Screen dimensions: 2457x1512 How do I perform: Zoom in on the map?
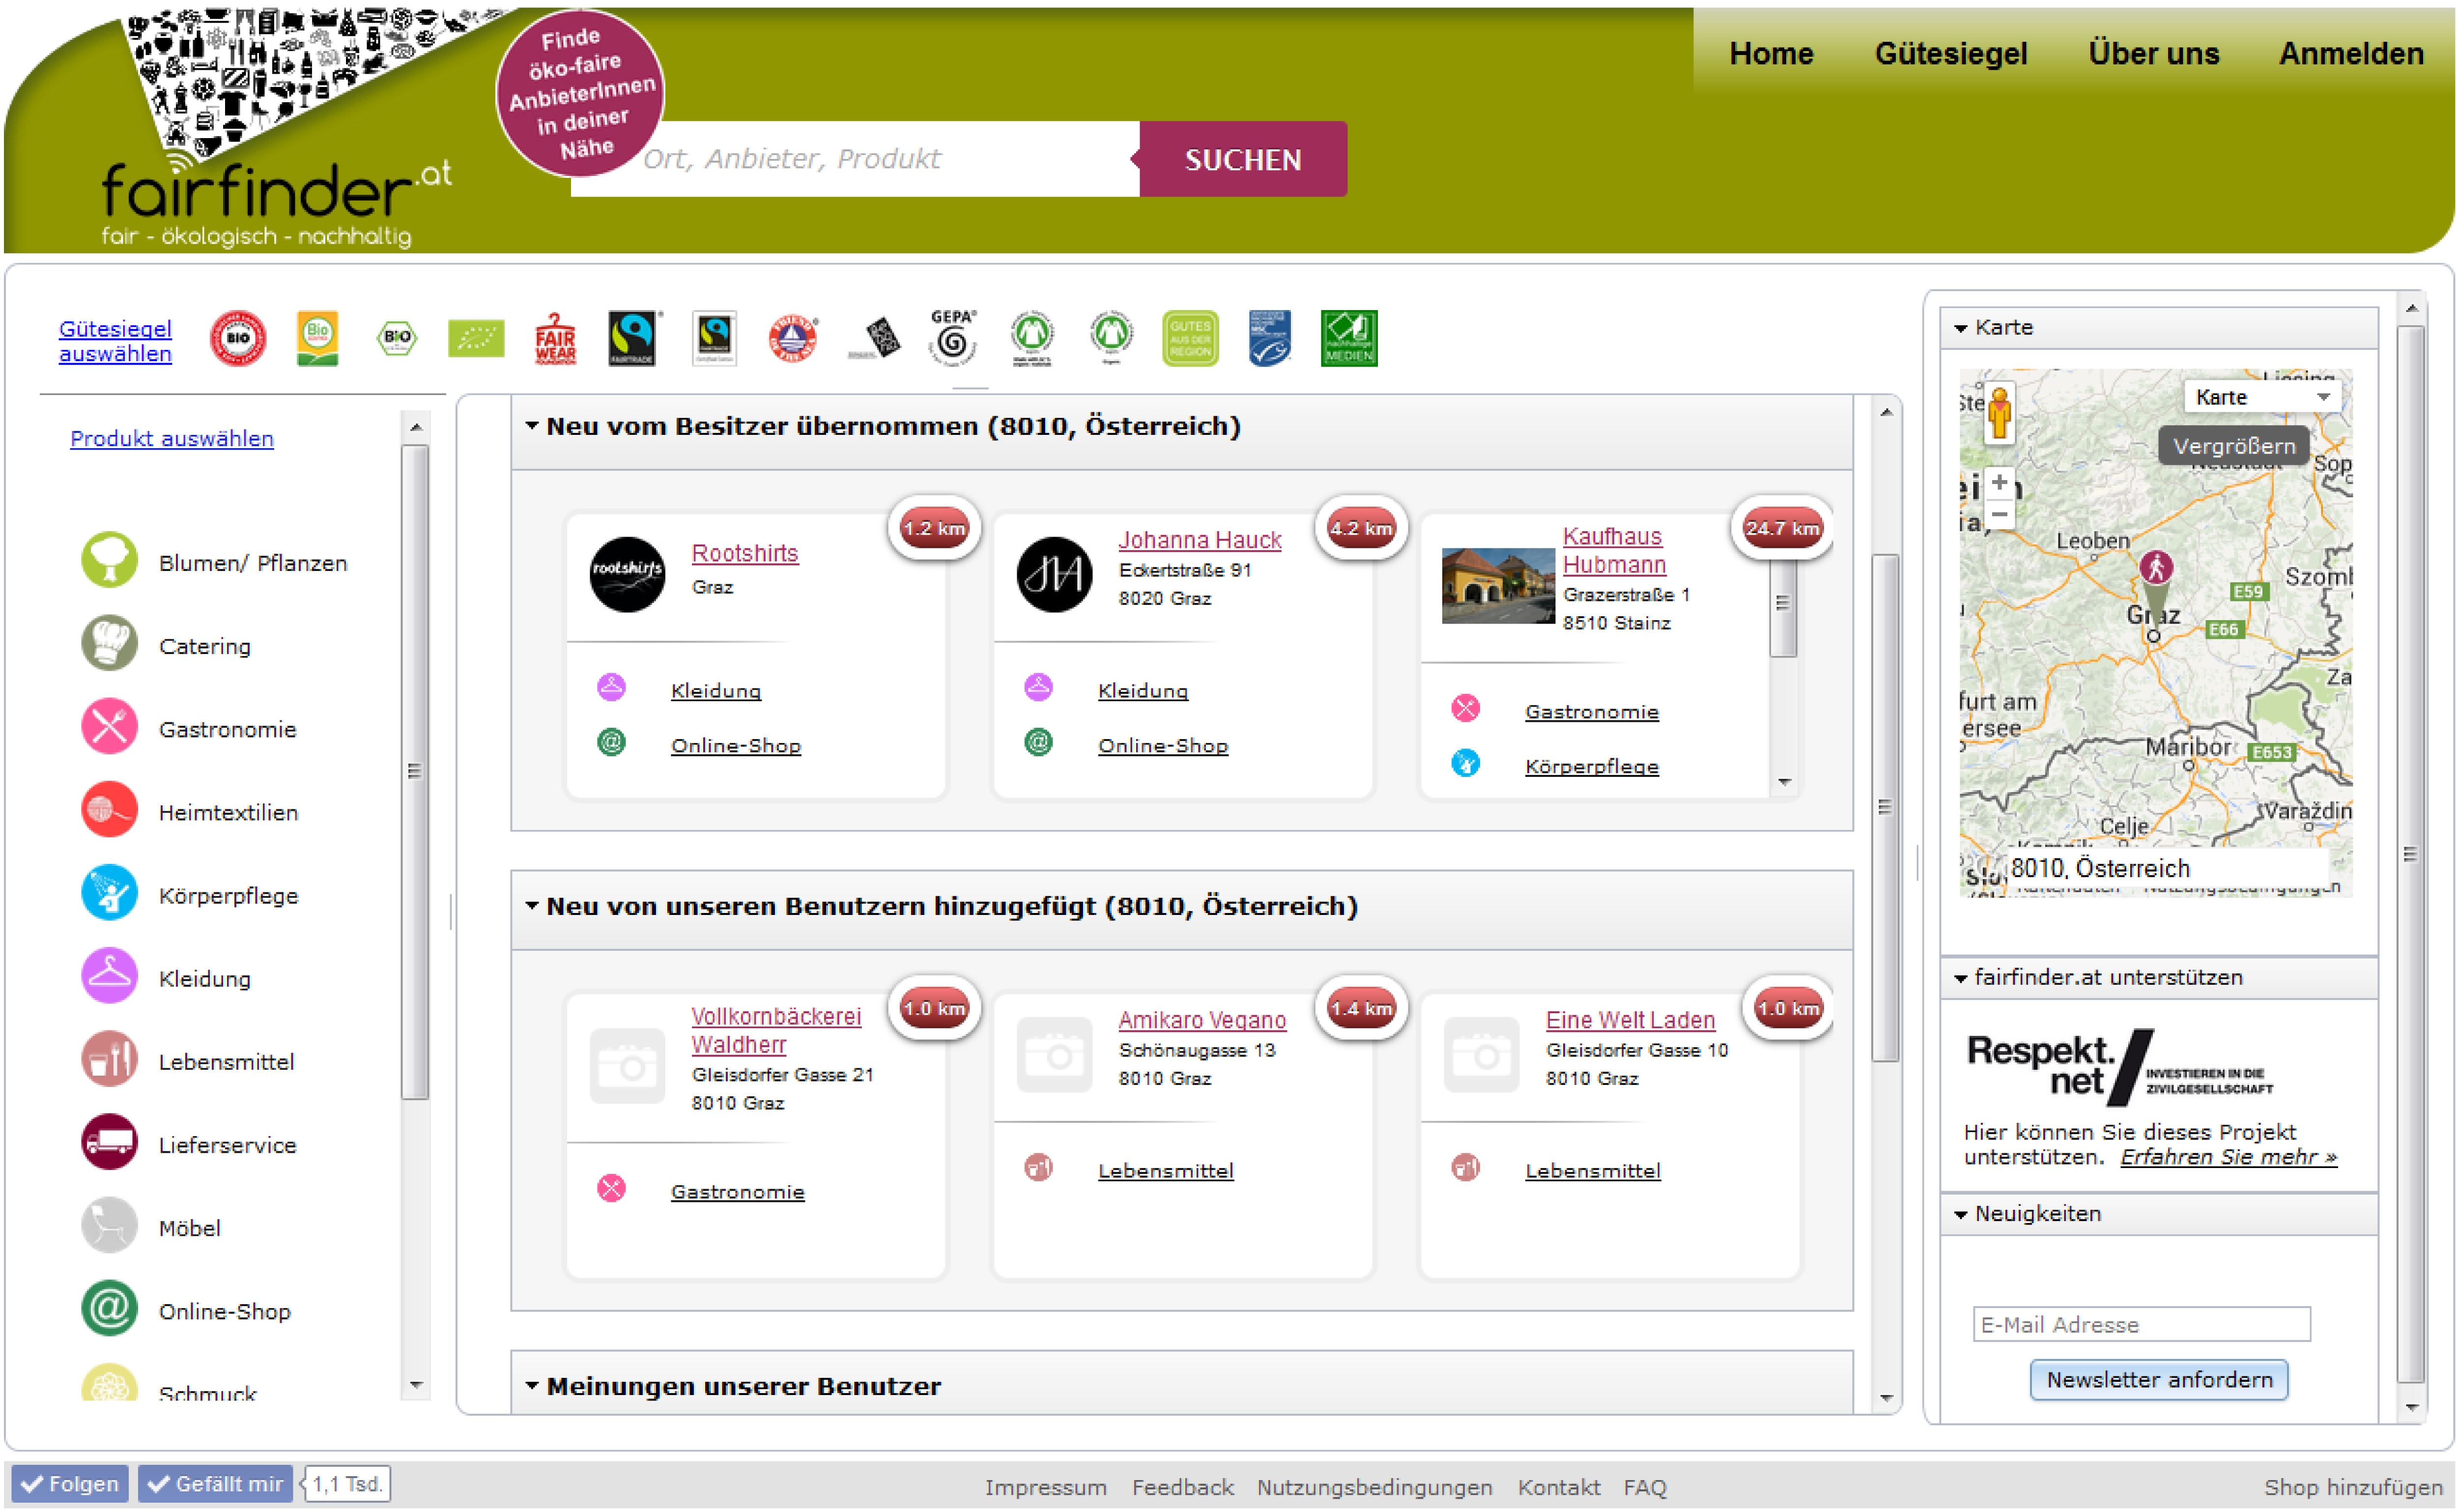coord(1999,483)
